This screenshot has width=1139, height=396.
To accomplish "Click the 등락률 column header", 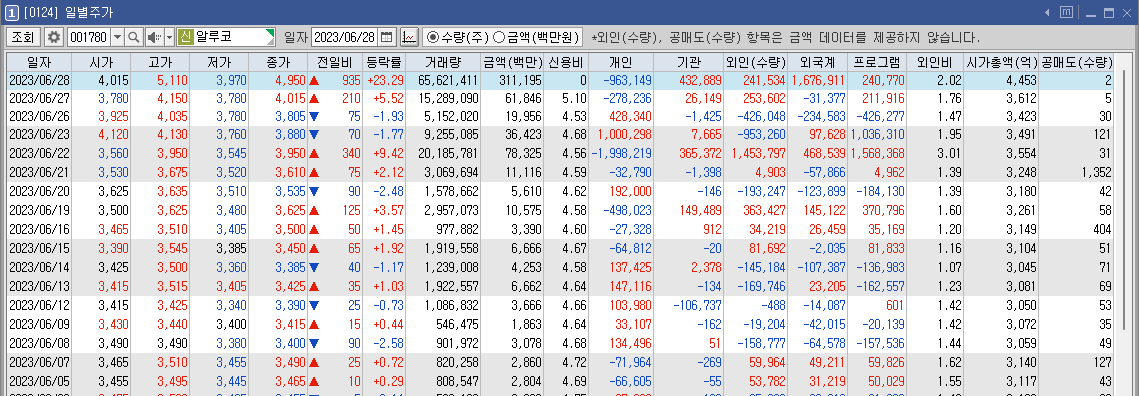I will [x=384, y=62].
